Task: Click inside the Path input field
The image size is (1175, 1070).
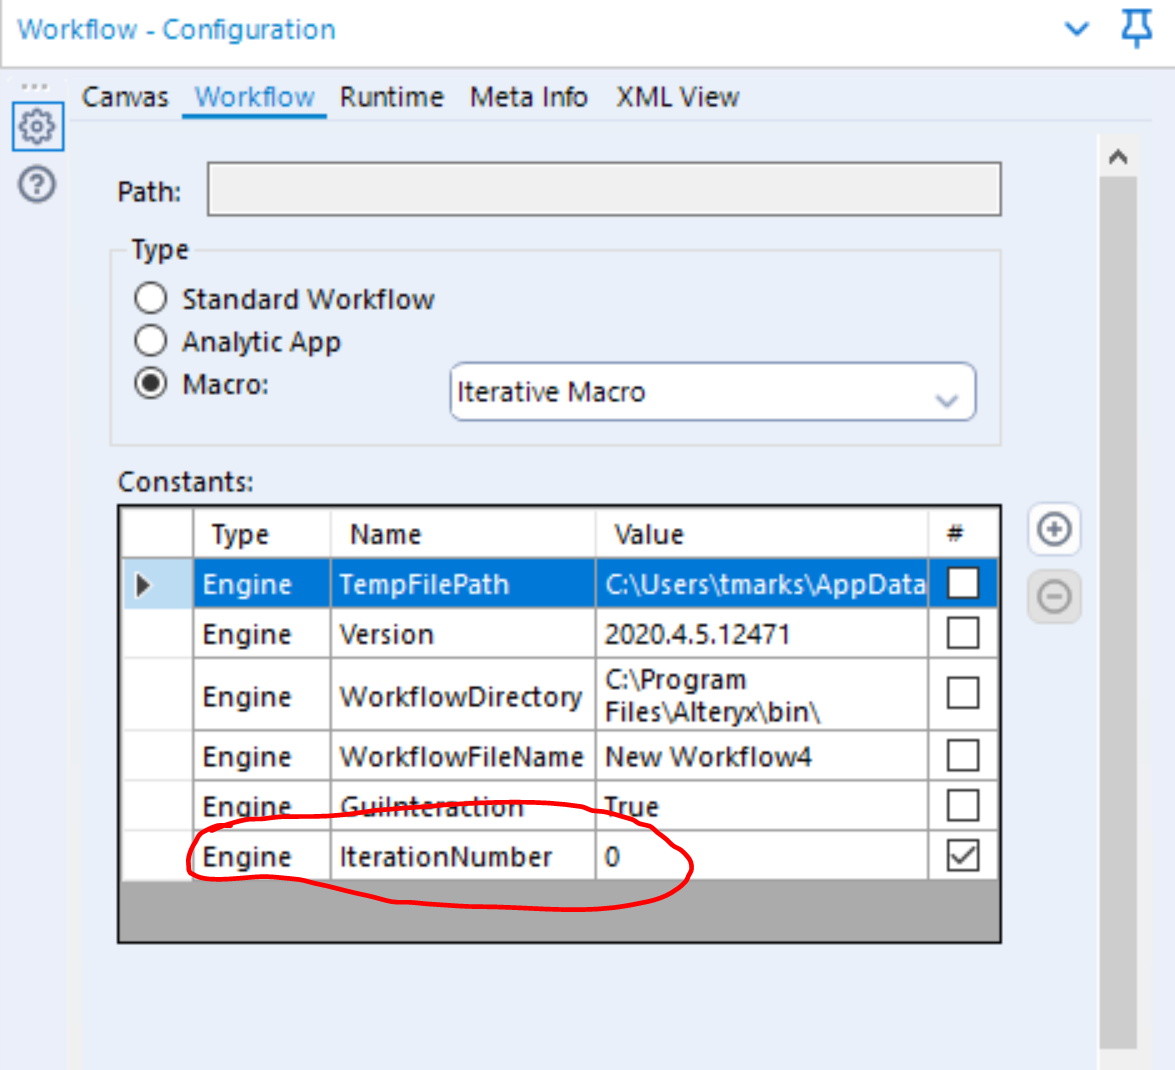Action: coord(600,189)
